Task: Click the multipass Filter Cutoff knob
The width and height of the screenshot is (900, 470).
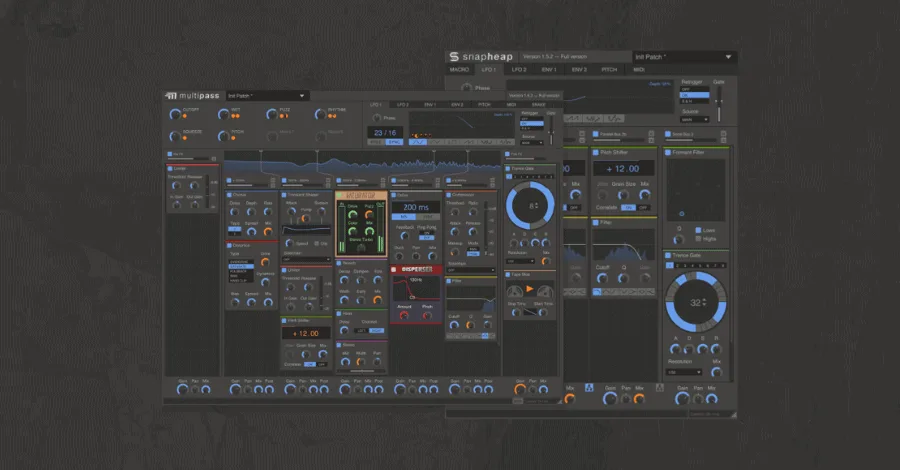Action: point(454,325)
